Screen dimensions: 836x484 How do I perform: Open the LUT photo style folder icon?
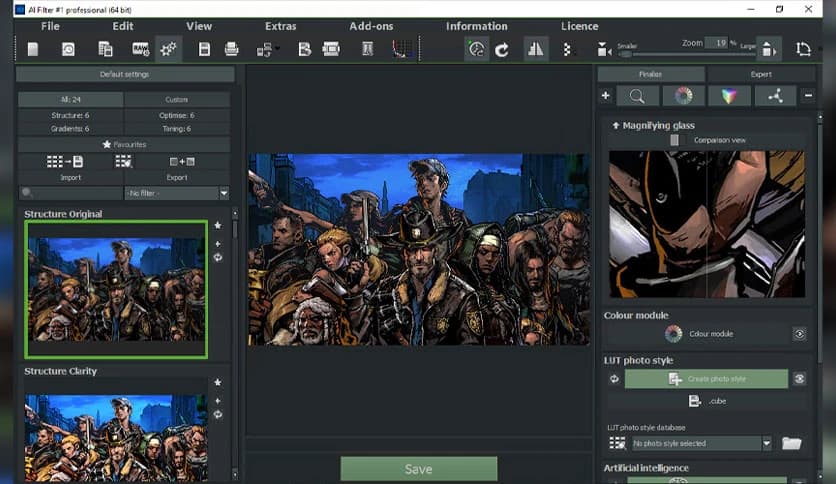pos(791,443)
